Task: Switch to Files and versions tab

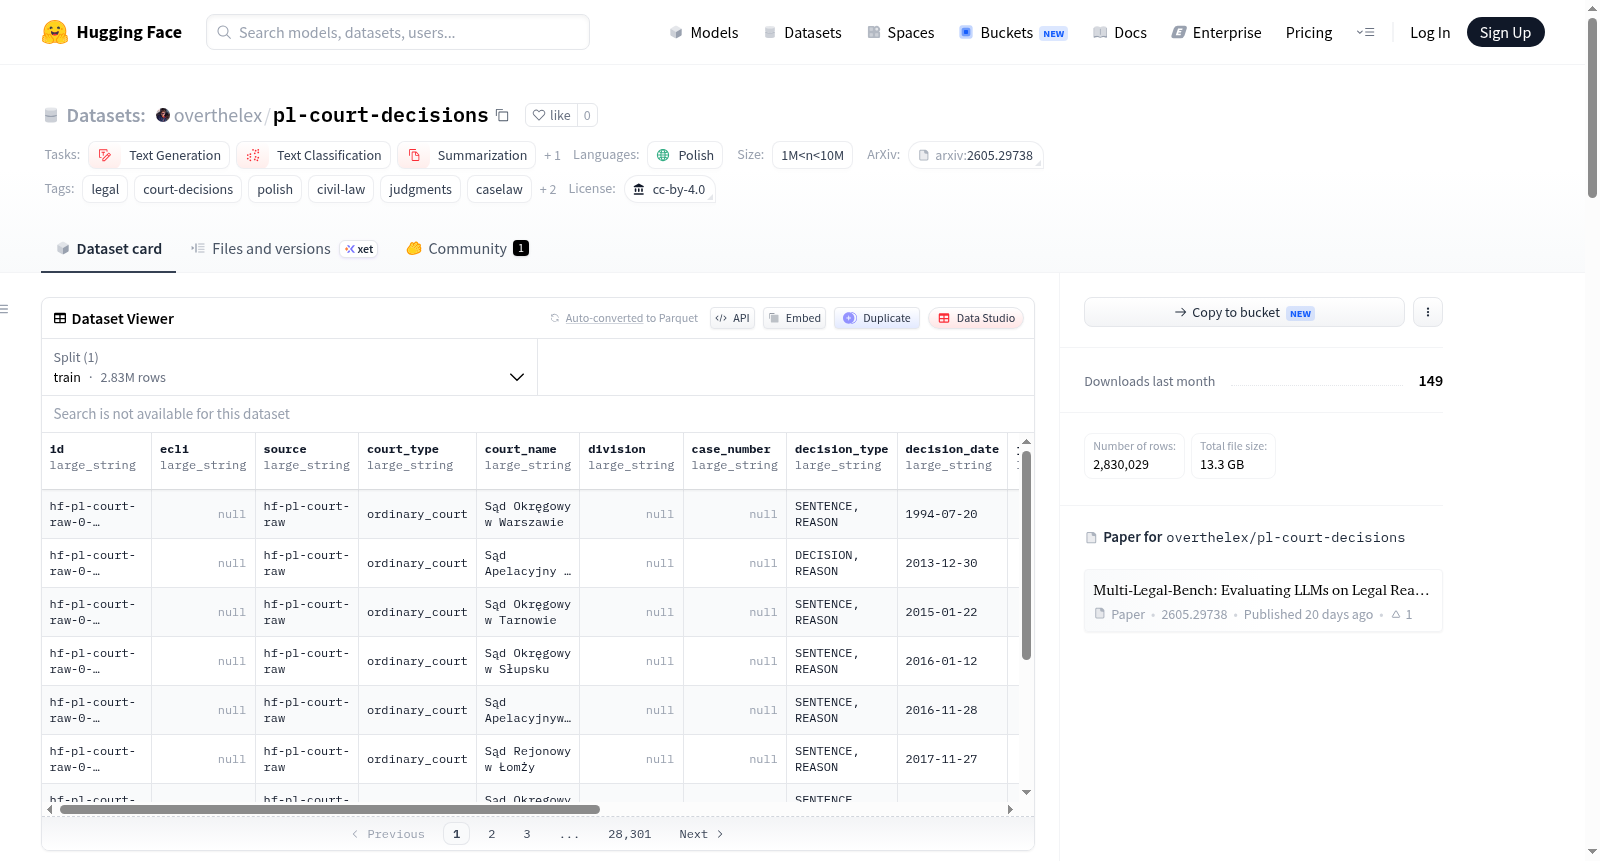Action: 284,249
